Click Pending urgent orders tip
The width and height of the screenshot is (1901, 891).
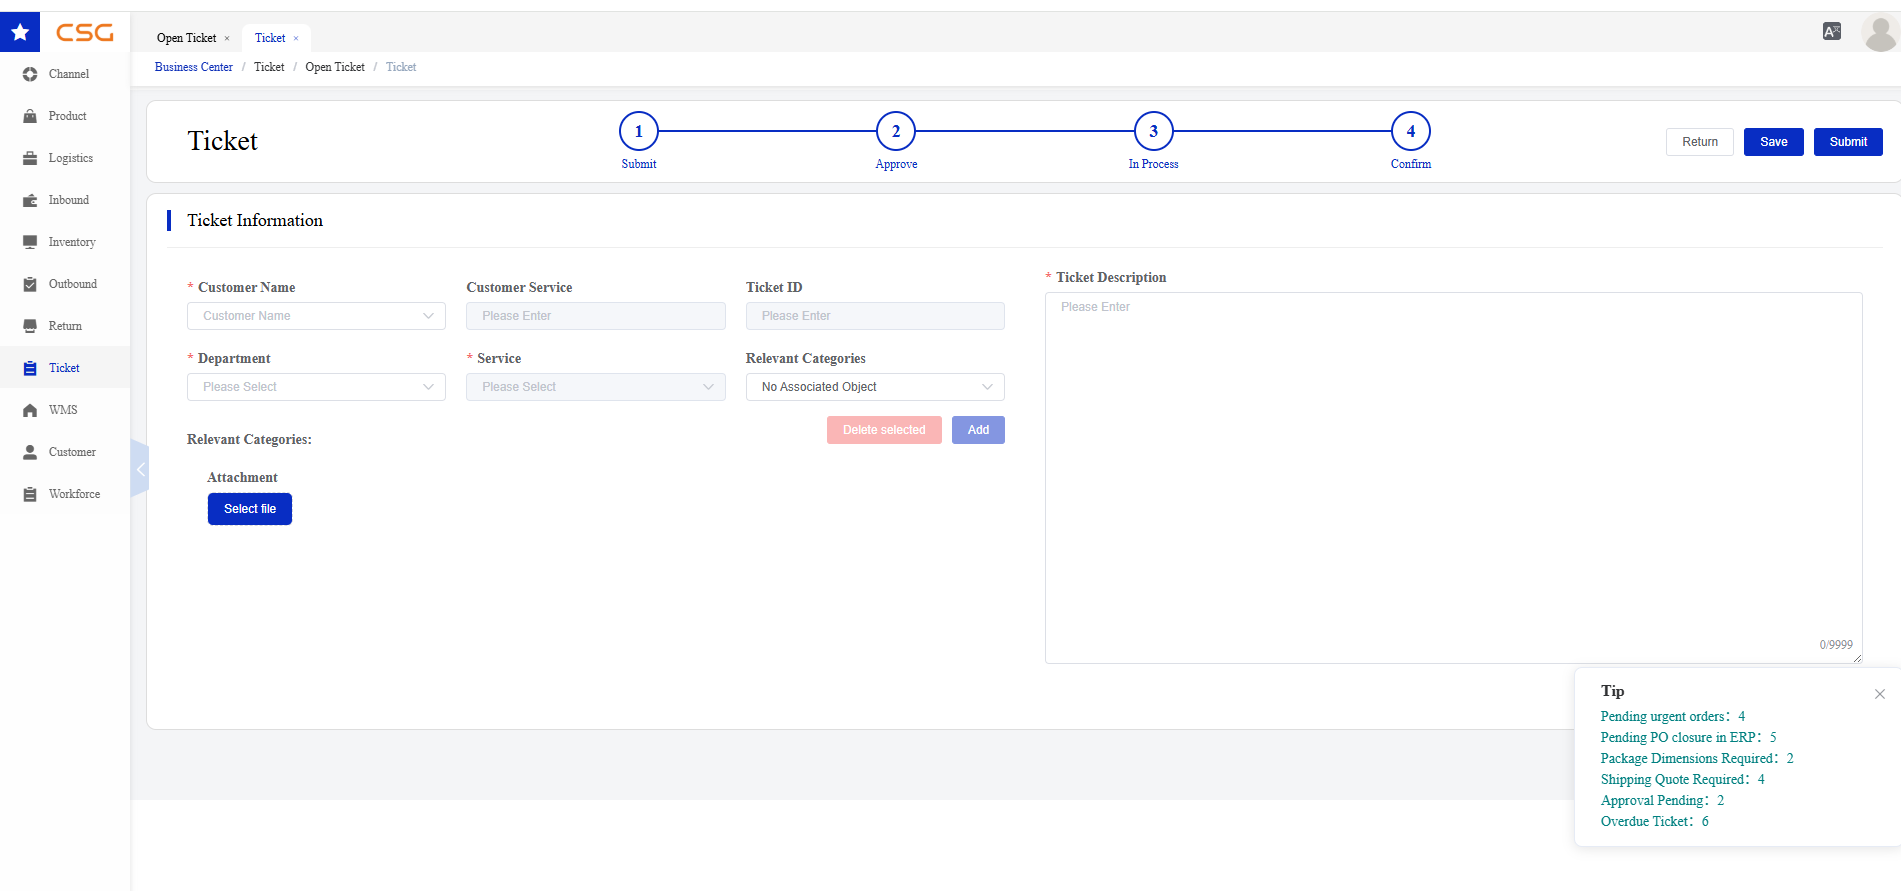[x=1673, y=717]
